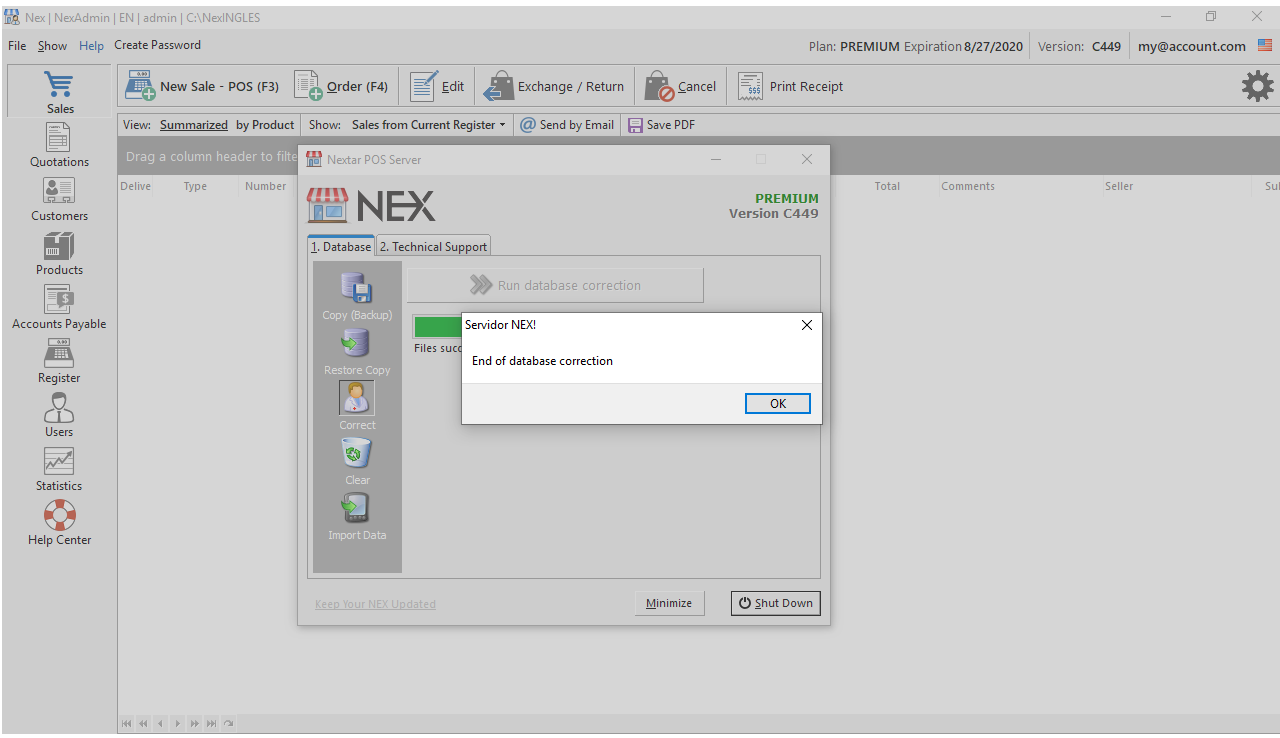
Task: Go to next page in grid navigator
Action: pos(195,723)
